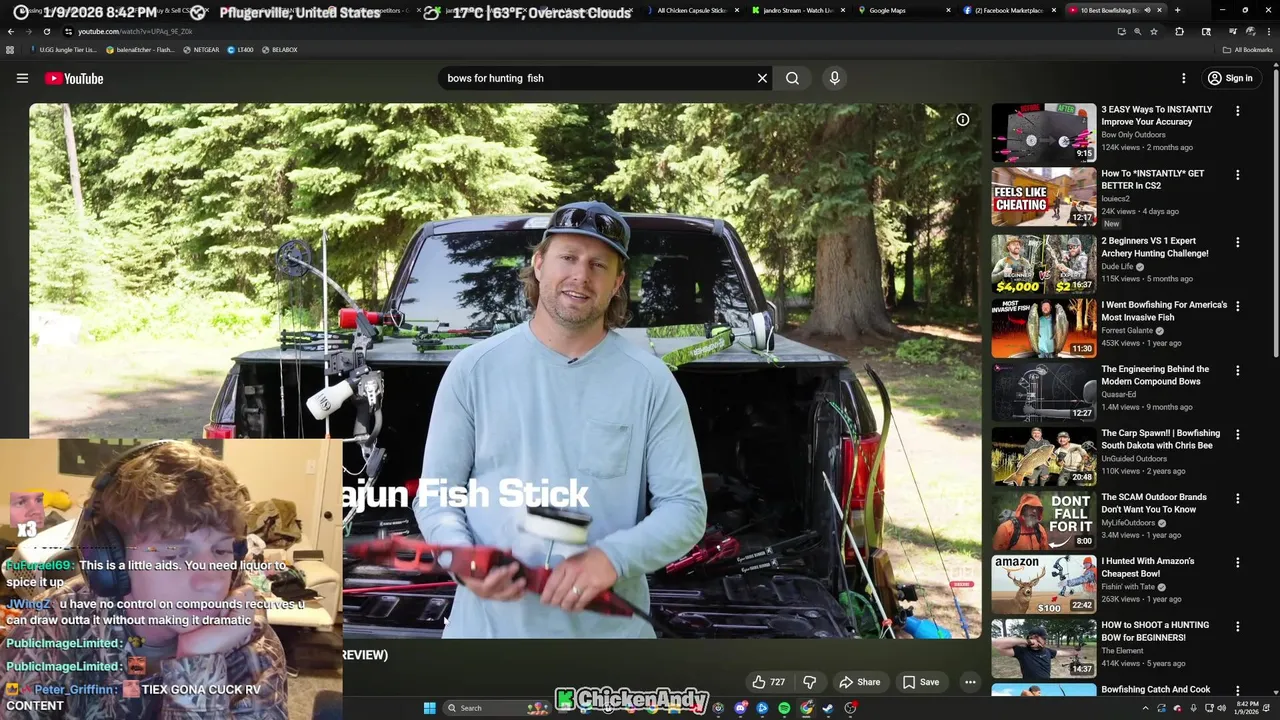Viewport: 1280px width, 720px height.
Task: Open thumbnail of '3 EASY Ways To INSTANTLY Improve'
Action: [x=1044, y=133]
